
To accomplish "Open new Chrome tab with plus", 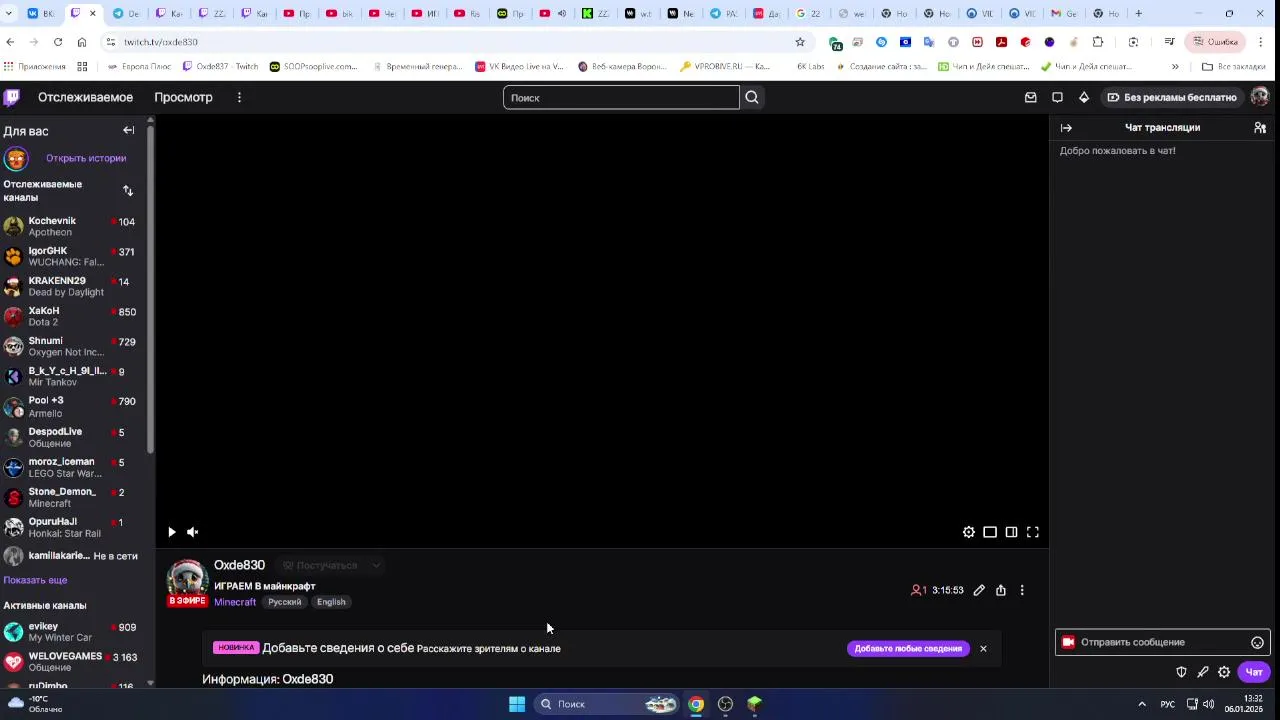I will point(1138,13).
